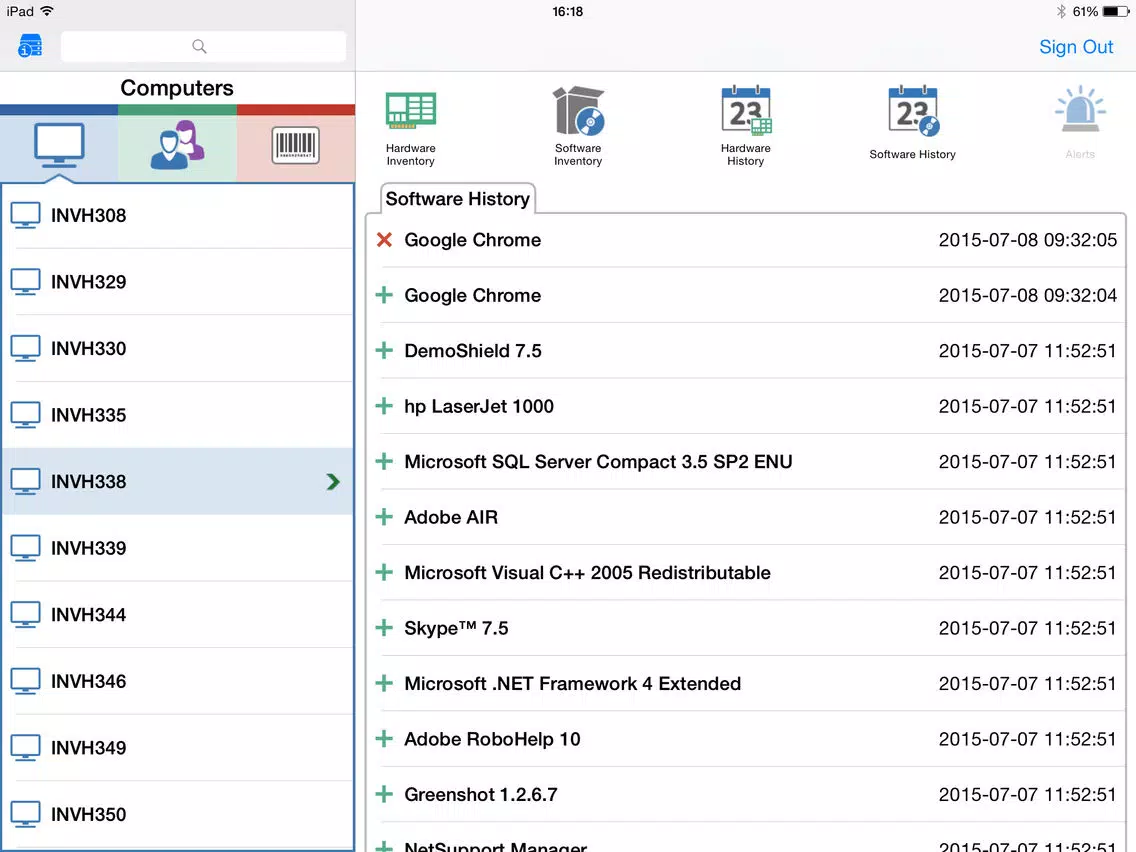Select computer INVH346
The height and width of the screenshot is (852, 1136).
pos(178,681)
